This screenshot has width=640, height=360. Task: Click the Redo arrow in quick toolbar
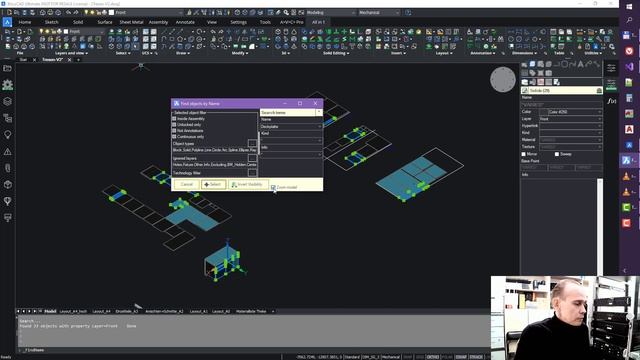(76, 13)
